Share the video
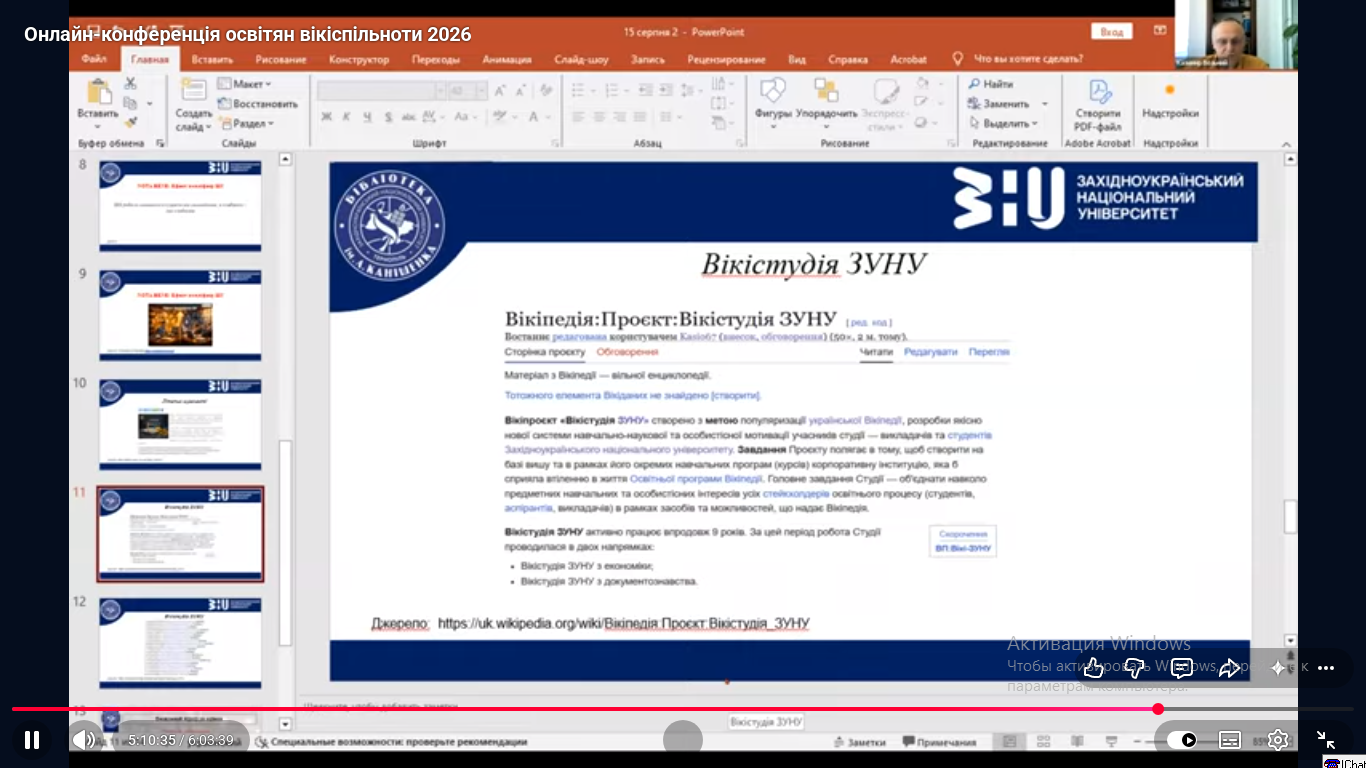This screenshot has height=768, width=1366. pos(1229,668)
